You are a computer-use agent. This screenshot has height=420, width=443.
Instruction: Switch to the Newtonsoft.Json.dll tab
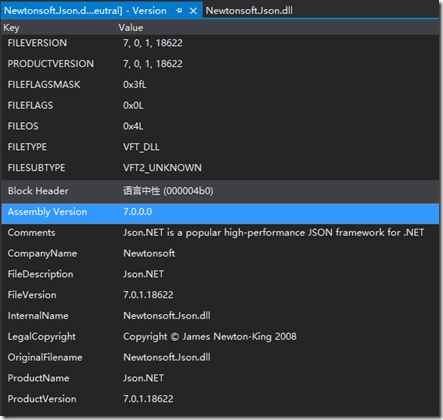coord(249,11)
